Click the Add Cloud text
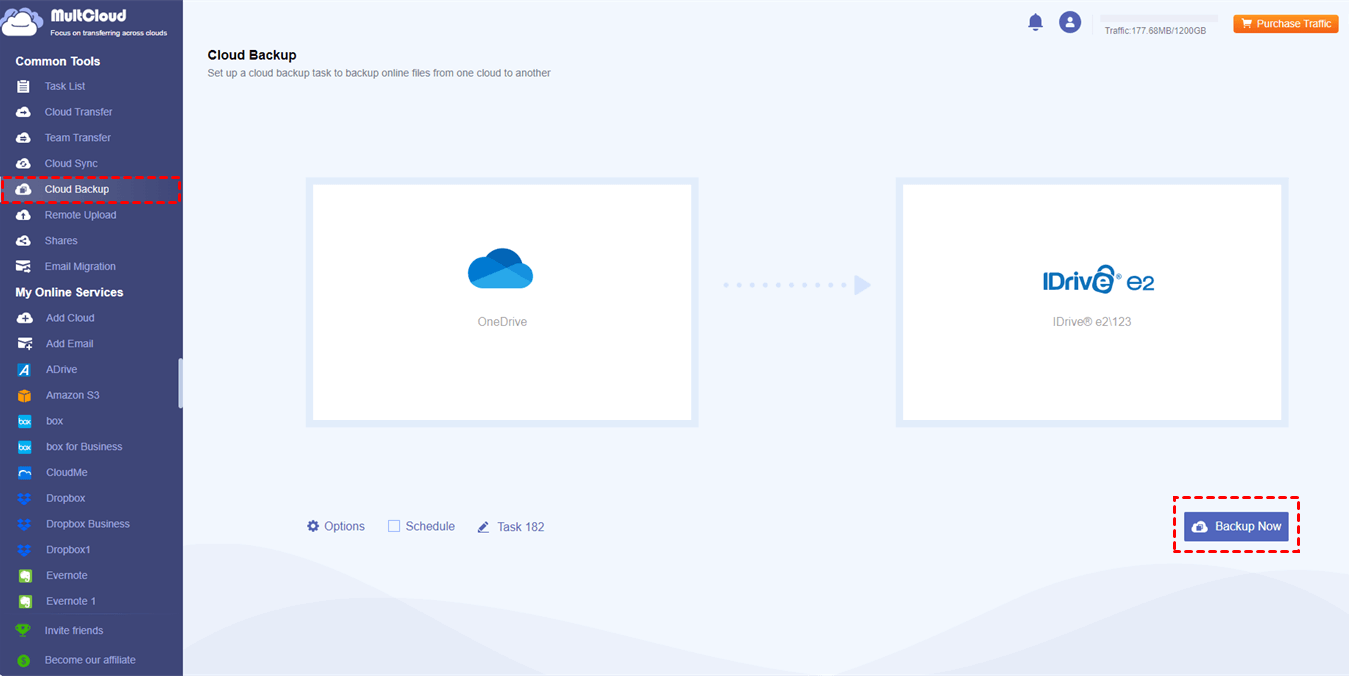Image resolution: width=1349 pixels, height=676 pixels. pyautogui.click(x=70, y=318)
